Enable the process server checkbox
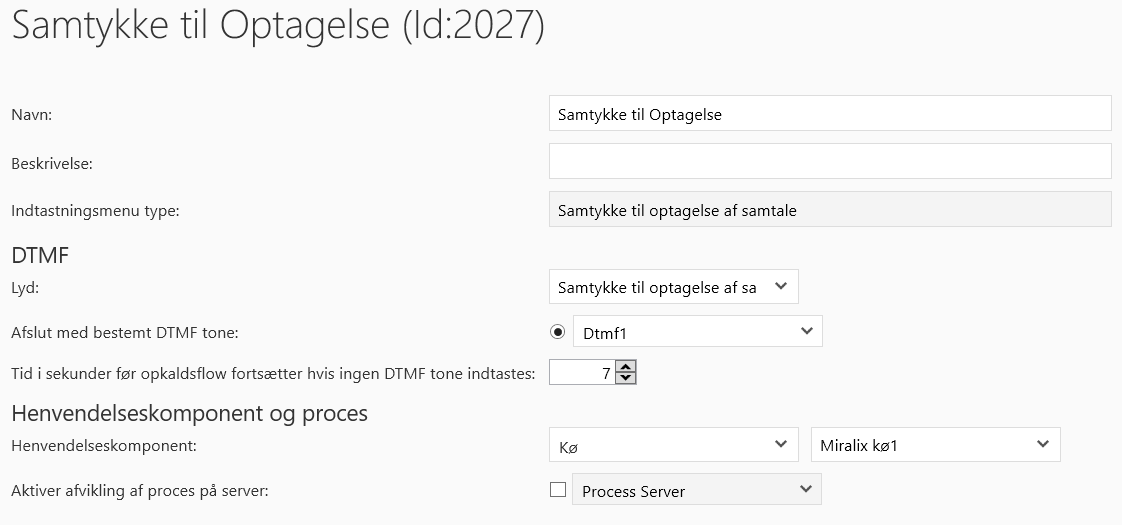Screen dimensions: 1122x525 (558, 490)
